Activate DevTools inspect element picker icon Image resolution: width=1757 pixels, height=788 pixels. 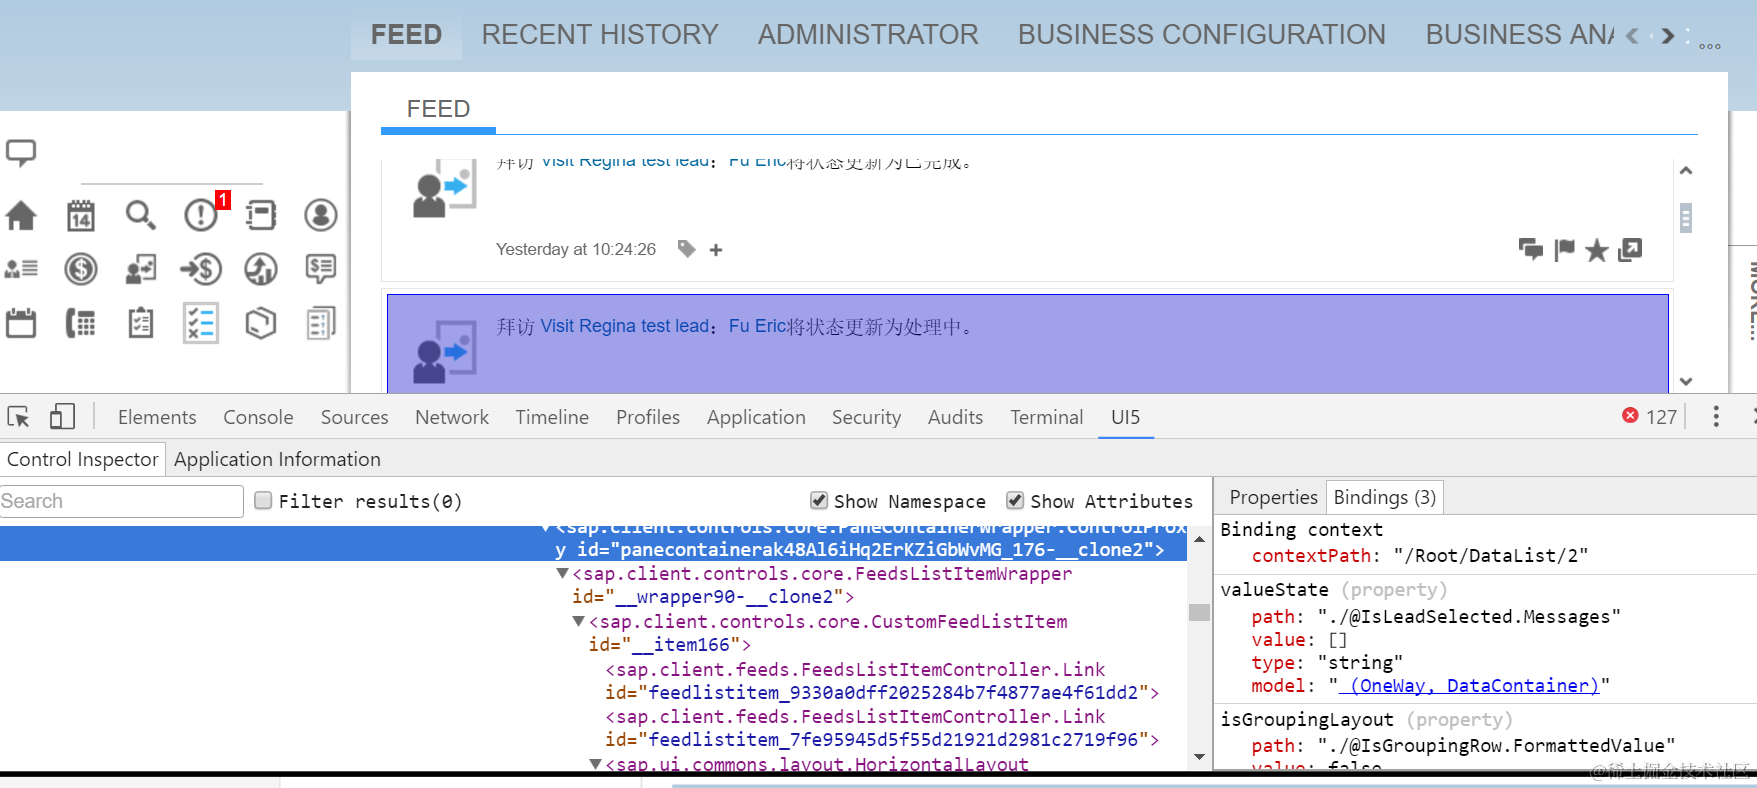pos(18,417)
